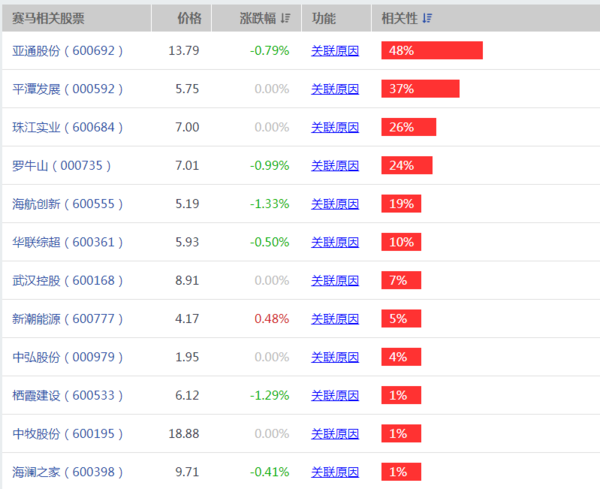Click the 功能 column header
Screen dimensions: 600x489
[x=323, y=19]
